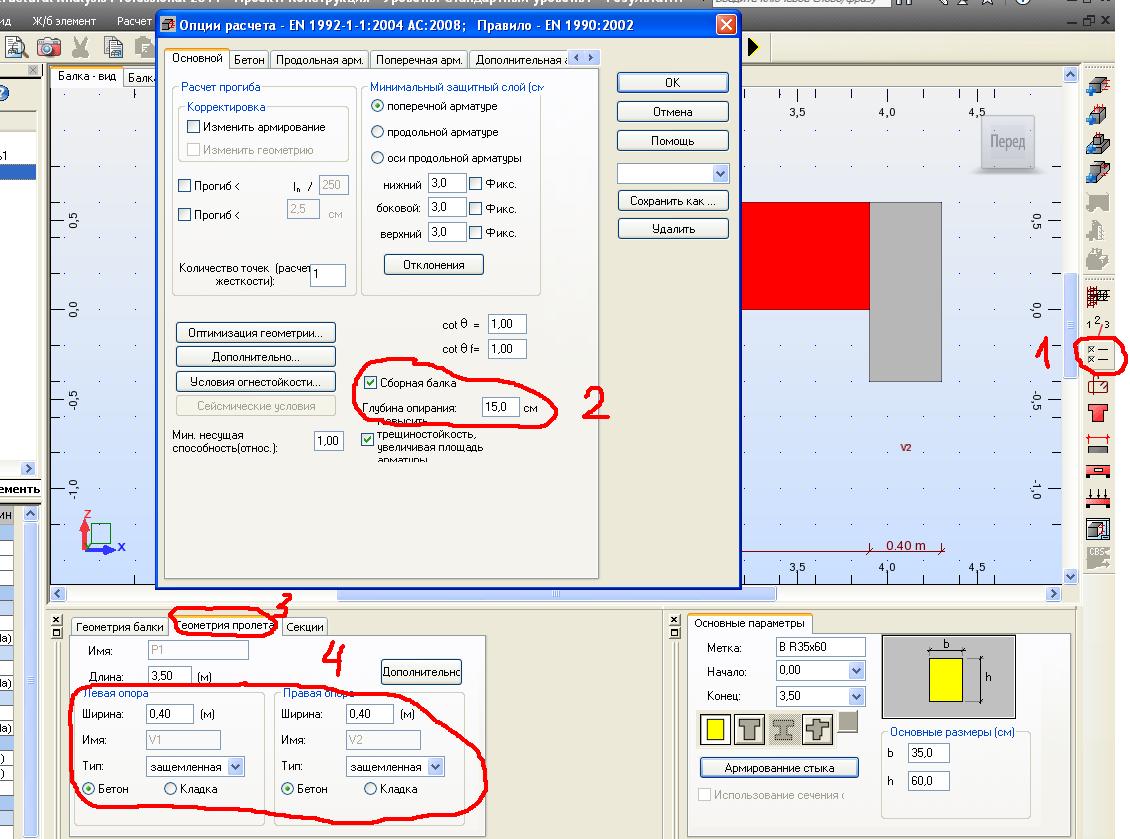Open the 'Секции' tab

305,627
